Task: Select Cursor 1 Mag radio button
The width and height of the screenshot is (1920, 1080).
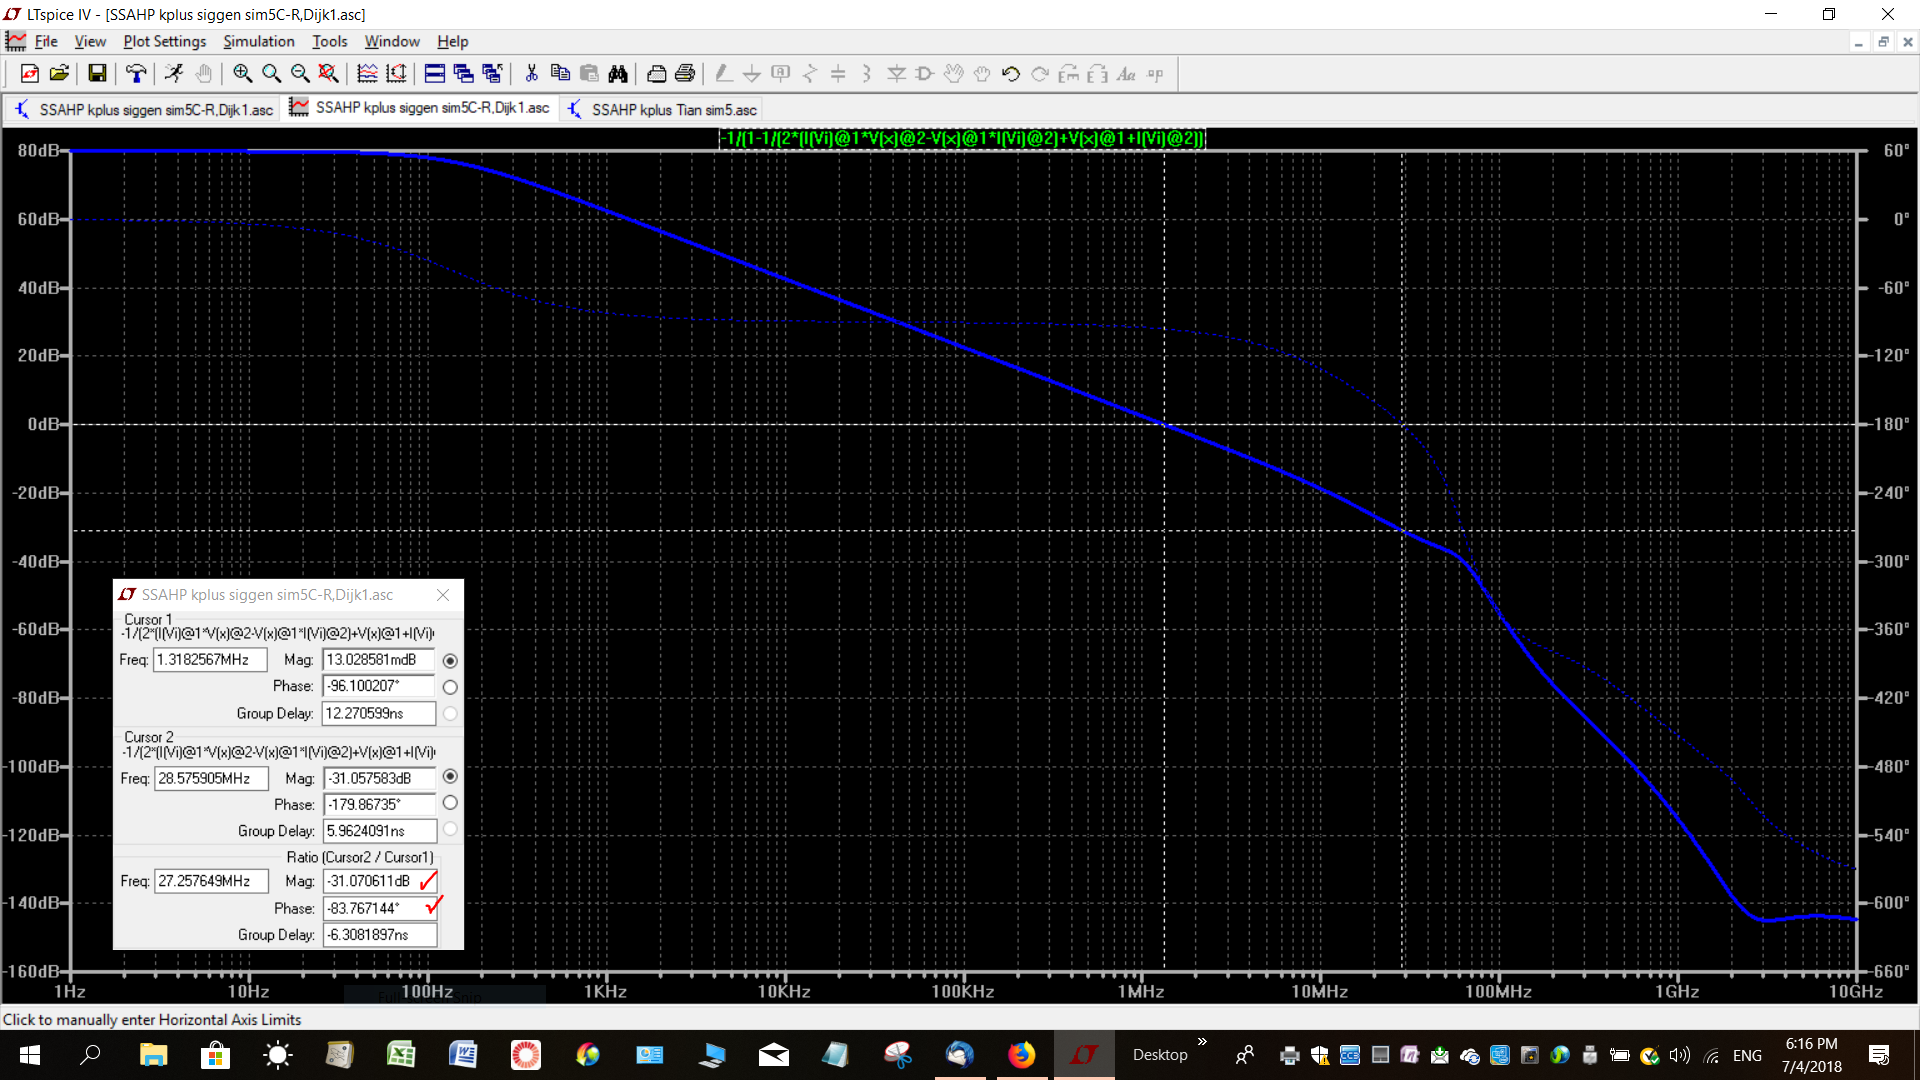Action: pos(450,660)
